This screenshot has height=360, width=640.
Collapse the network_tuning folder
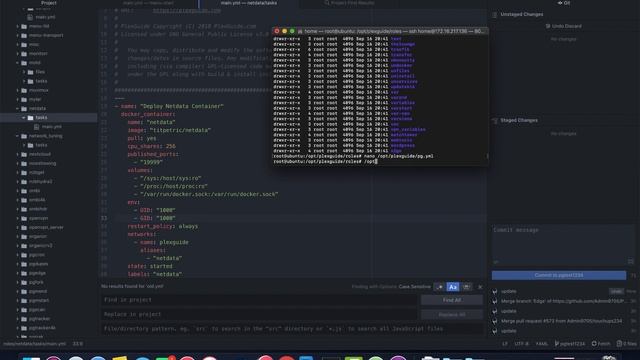18,136
